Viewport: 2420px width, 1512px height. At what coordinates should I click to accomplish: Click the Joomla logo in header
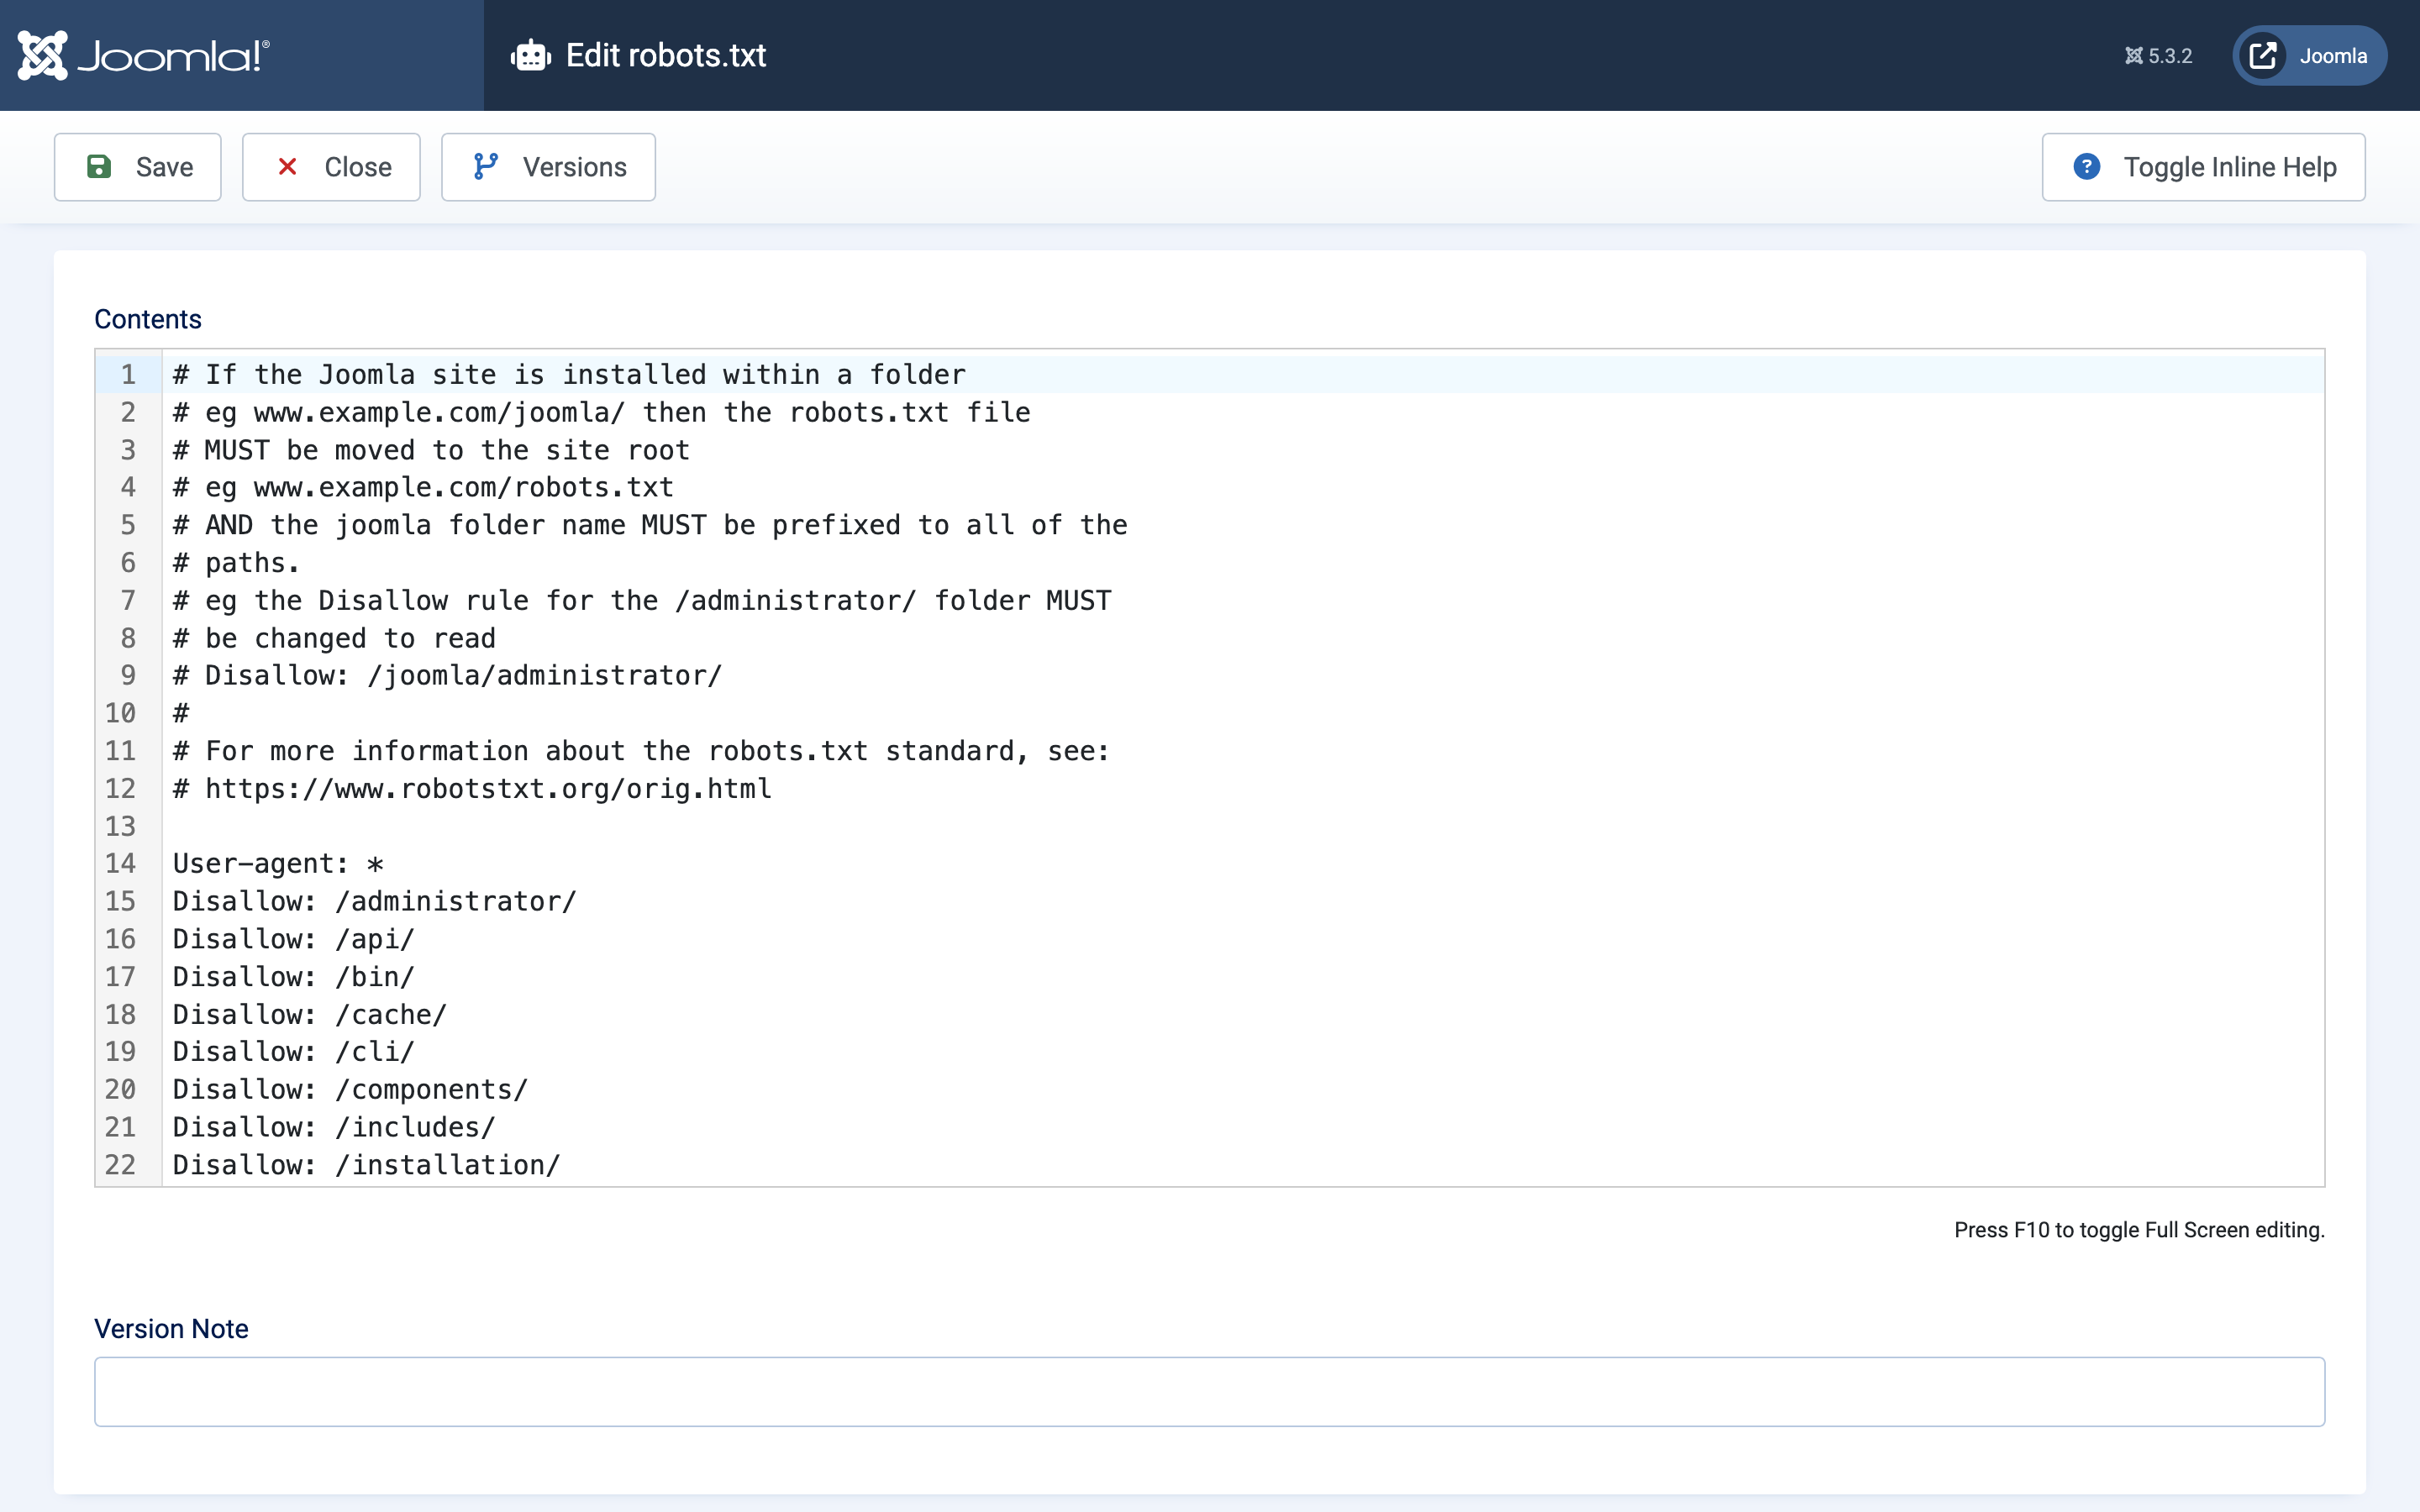(x=143, y=55)
